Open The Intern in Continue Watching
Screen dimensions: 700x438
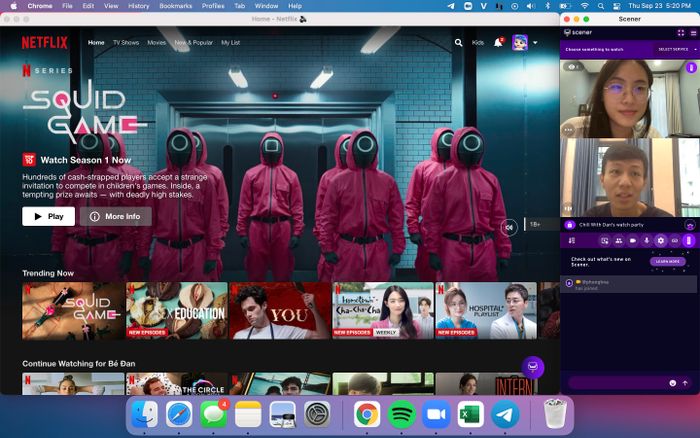[486, 384]
